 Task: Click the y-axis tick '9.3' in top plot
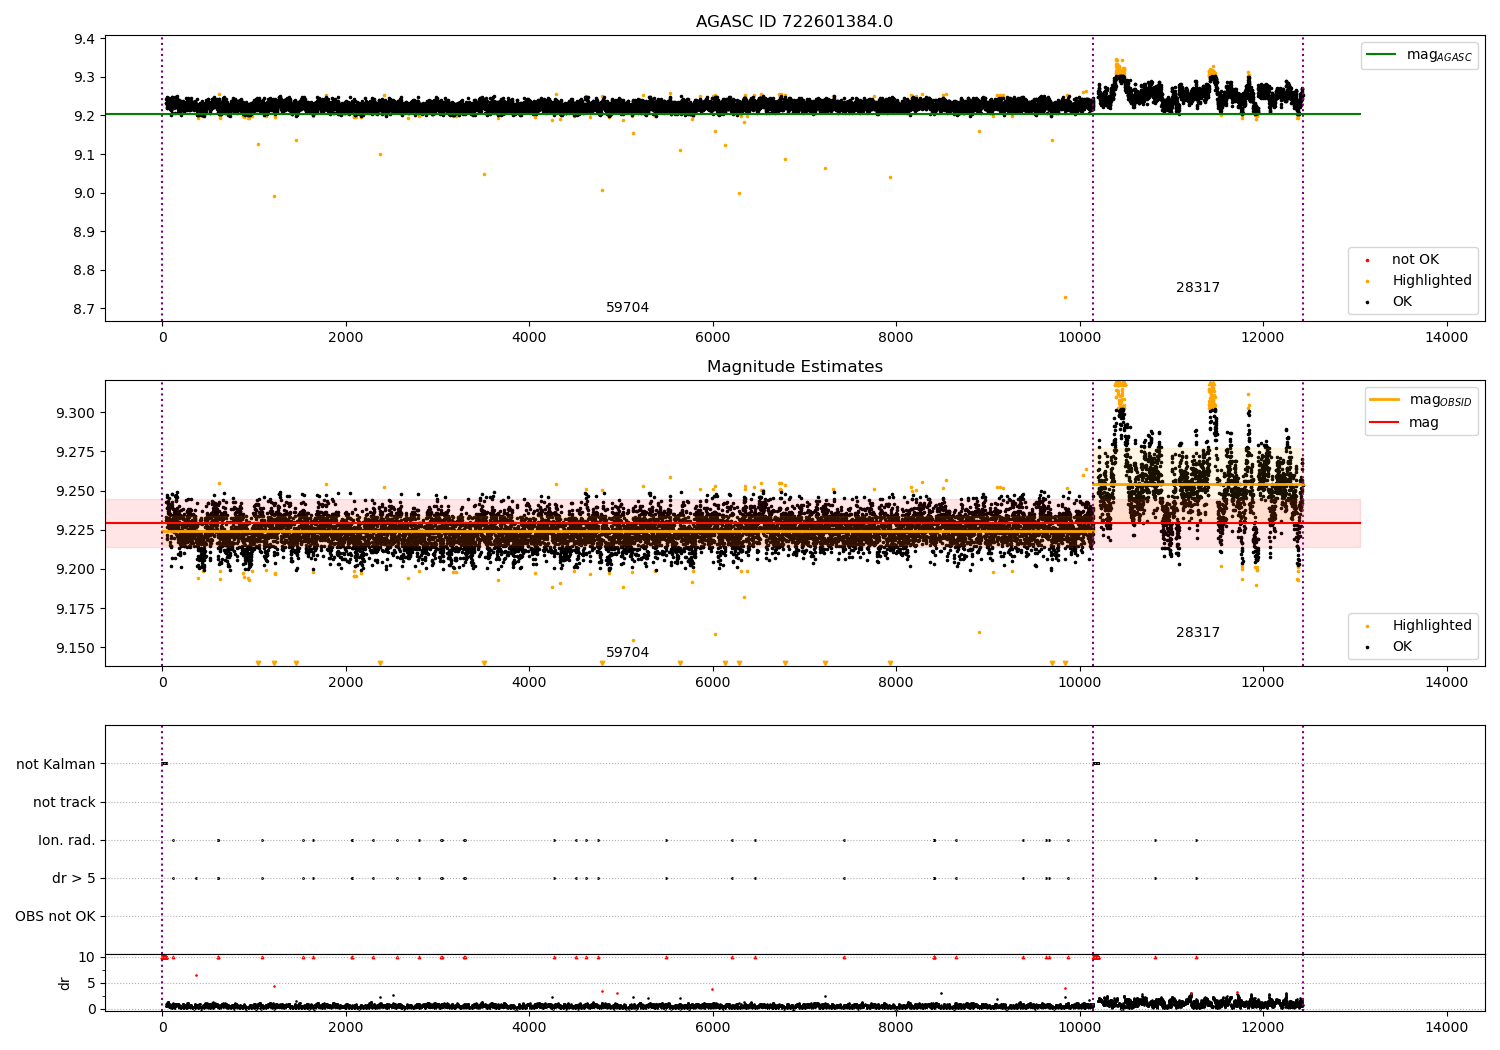[x=85, y=78]
